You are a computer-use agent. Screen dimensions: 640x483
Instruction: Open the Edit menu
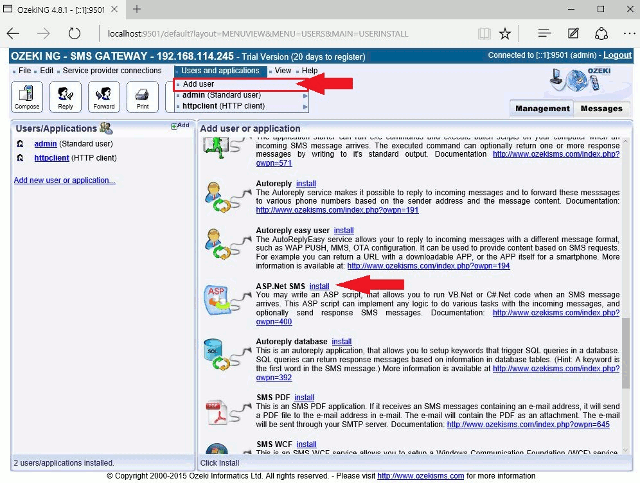pyautogui.click(x=47, y=70)
